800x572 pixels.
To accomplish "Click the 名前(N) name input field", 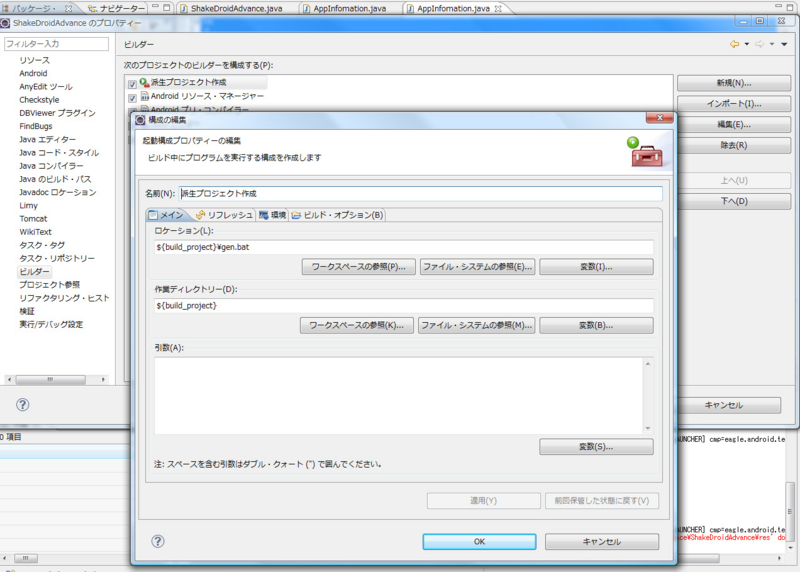I will pos(421,193).
